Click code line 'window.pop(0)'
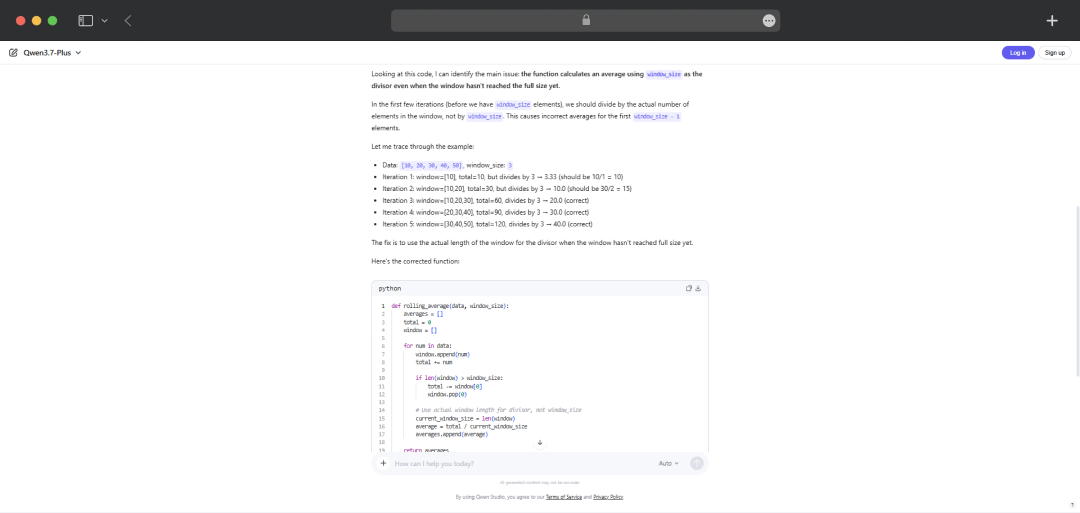The image size is (1080, 513). point(448,395)
